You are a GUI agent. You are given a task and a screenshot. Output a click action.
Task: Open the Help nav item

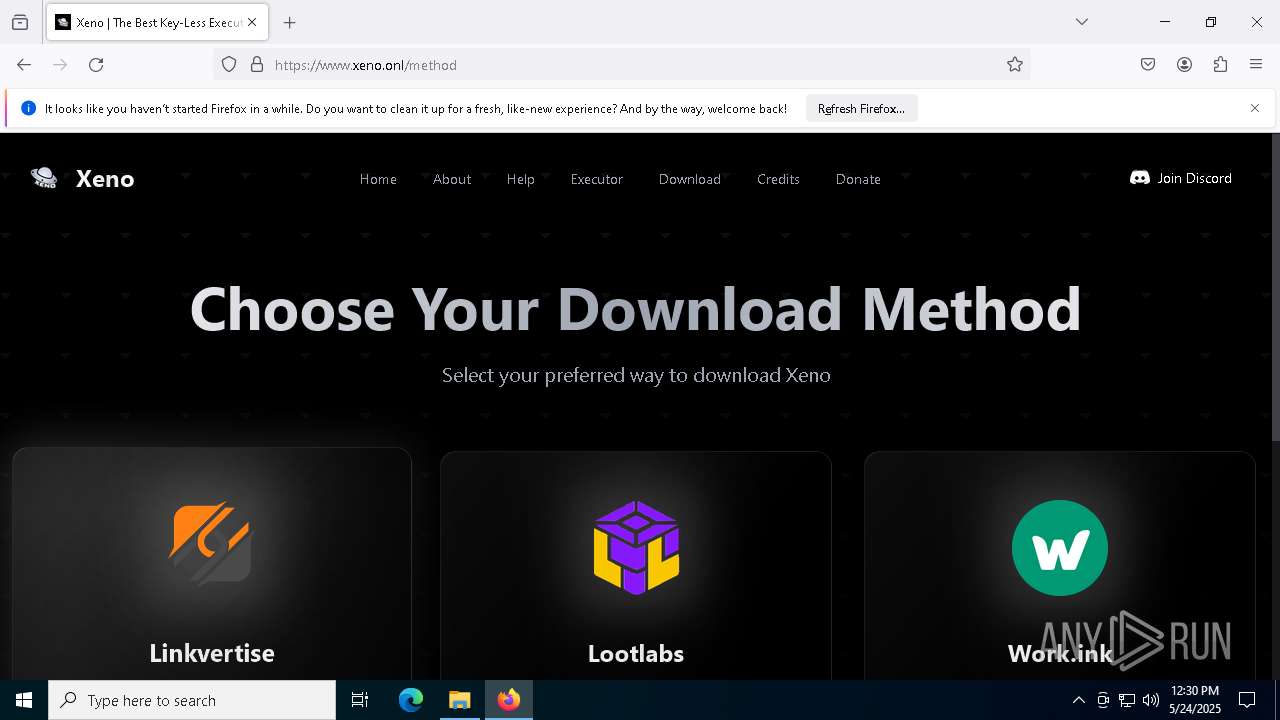(521, 179)
